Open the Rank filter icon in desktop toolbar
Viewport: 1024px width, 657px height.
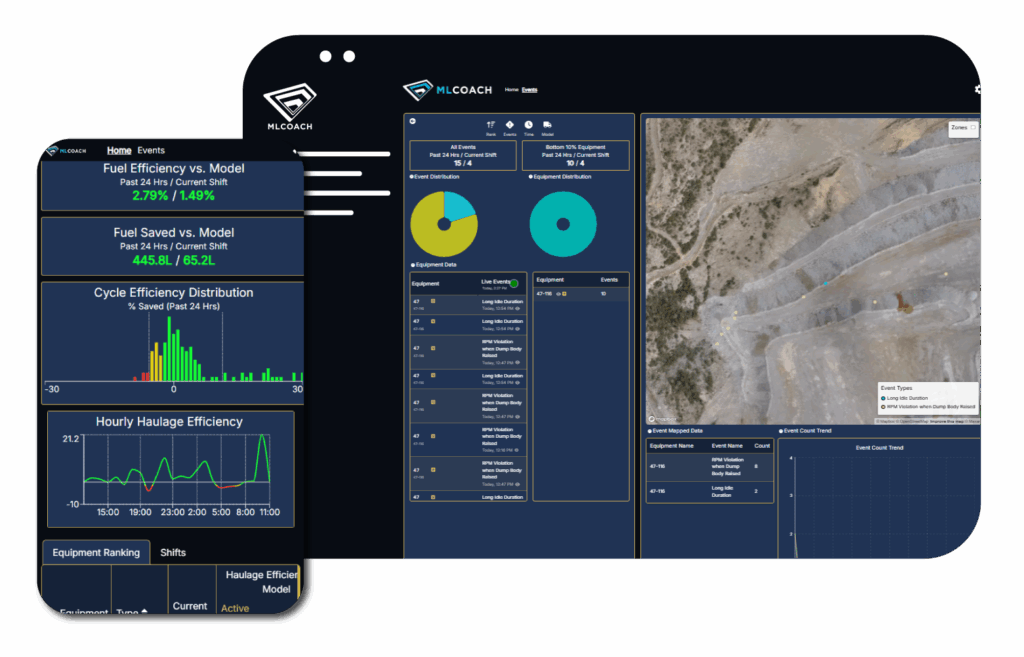pyautogui.click(x=490, y=125)
